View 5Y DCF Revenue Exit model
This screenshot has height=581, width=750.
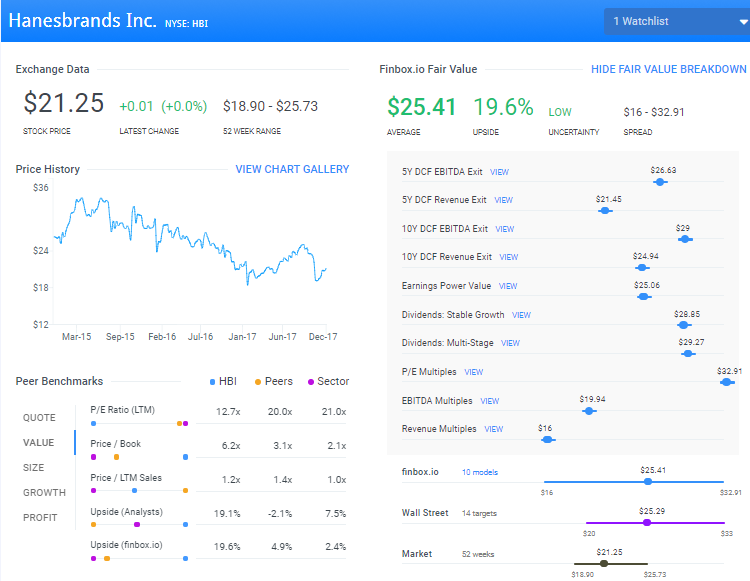tap(503, 200)
